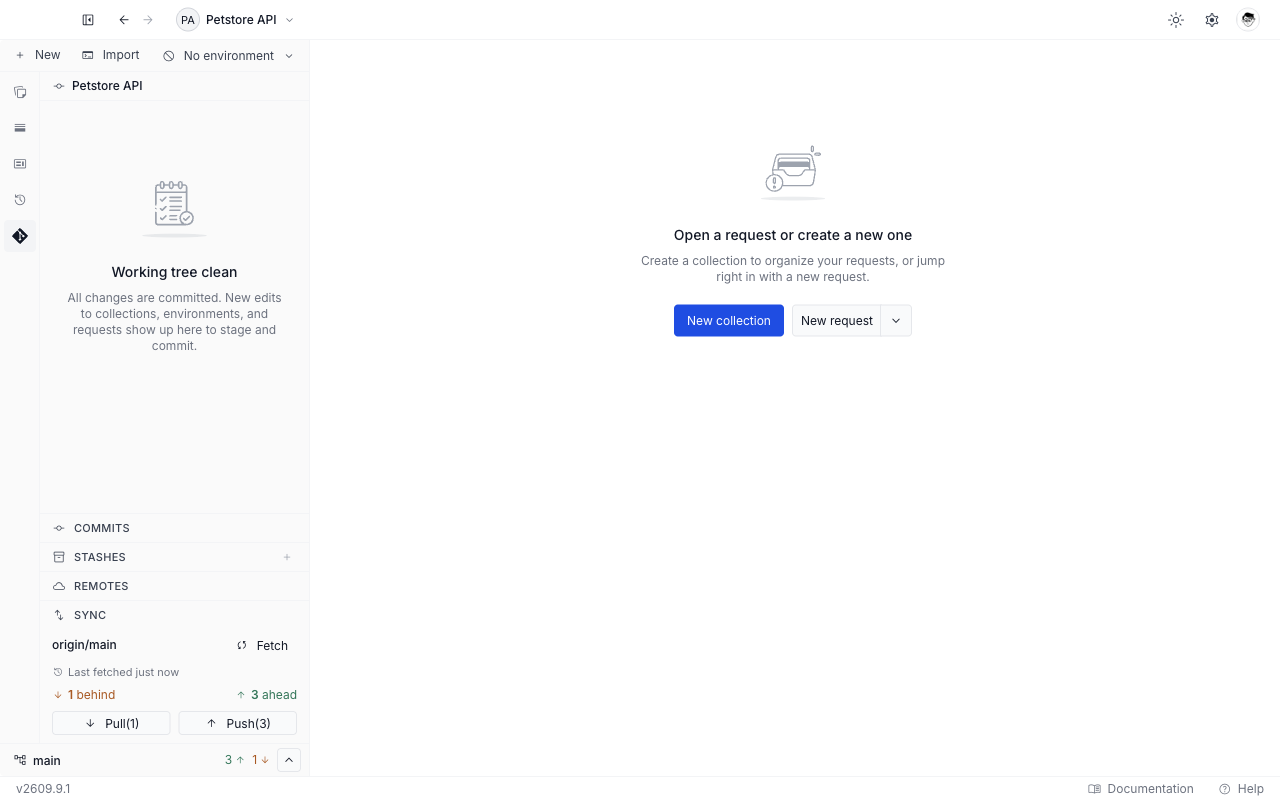
Task: Open the Environments stacked-layers sidebar icon
Action: click(x=20, y=128)
